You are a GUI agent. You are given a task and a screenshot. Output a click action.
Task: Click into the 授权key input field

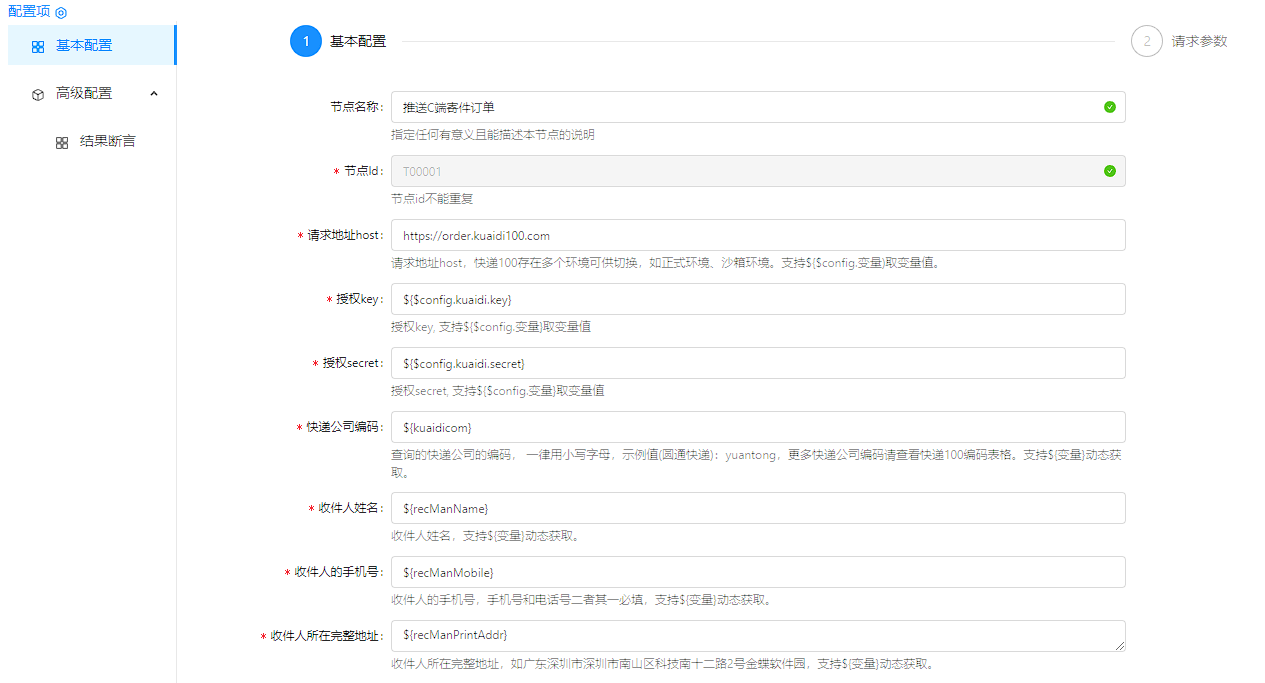pos(757,299)
